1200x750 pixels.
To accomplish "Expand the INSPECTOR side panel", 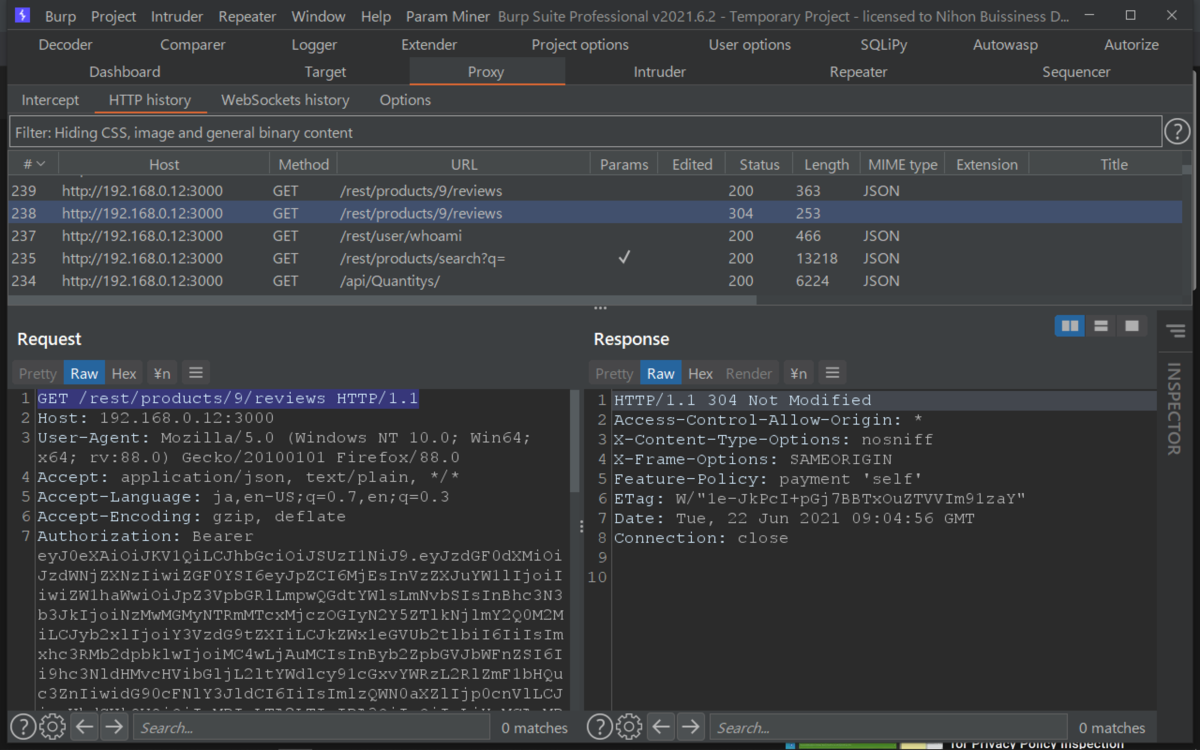I will 1175,409.
